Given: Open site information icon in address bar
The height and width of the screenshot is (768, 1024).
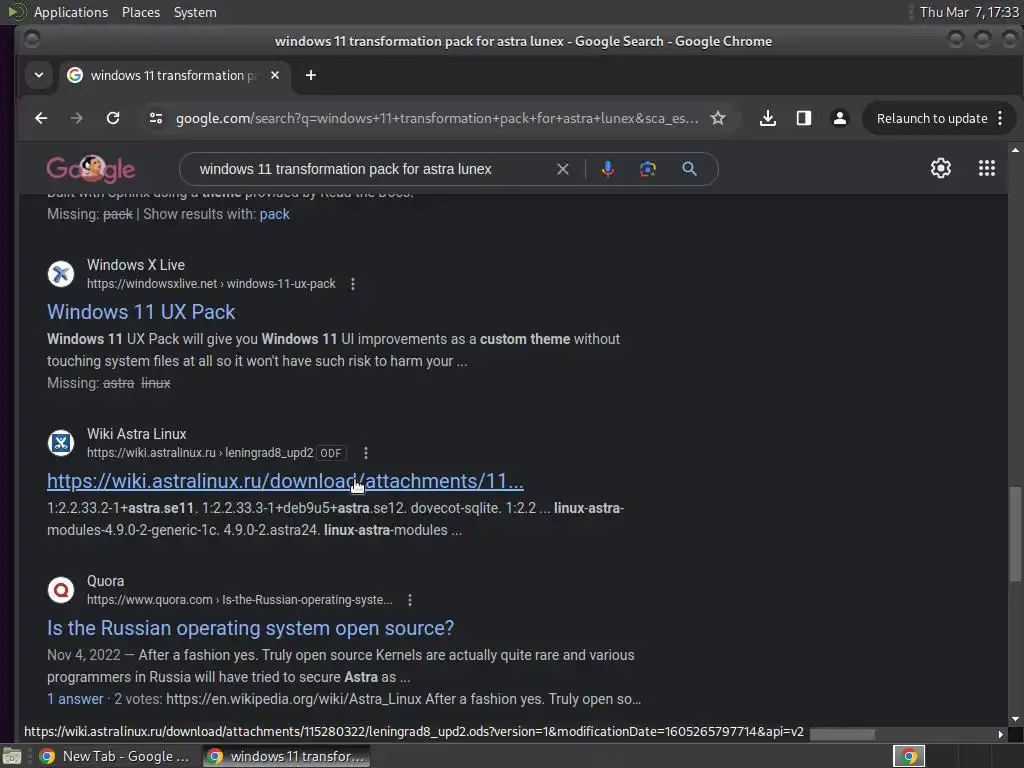Looking at the screenshot, I should pos(155,118).
